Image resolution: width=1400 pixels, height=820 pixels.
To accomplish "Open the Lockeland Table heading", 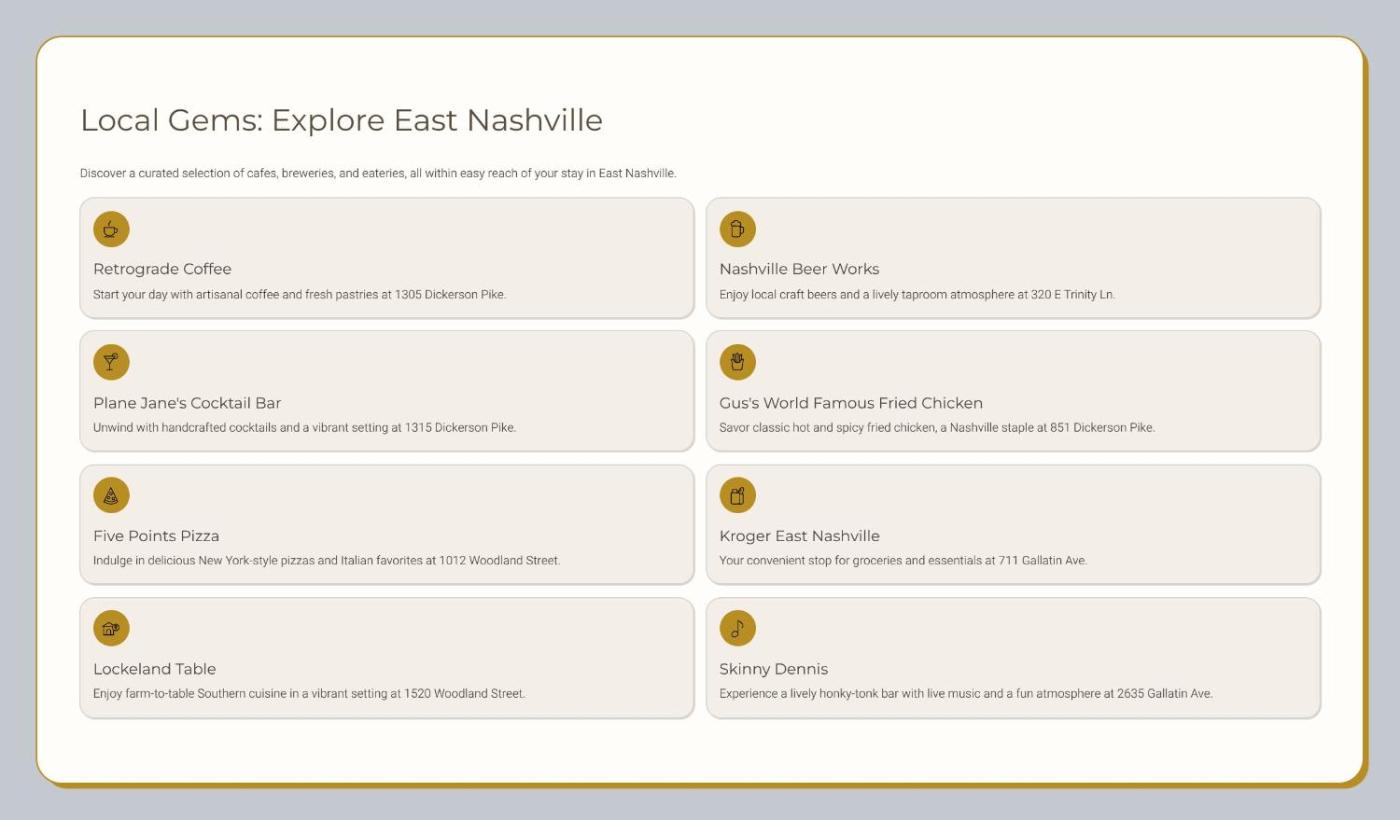I will click(154, 669).
